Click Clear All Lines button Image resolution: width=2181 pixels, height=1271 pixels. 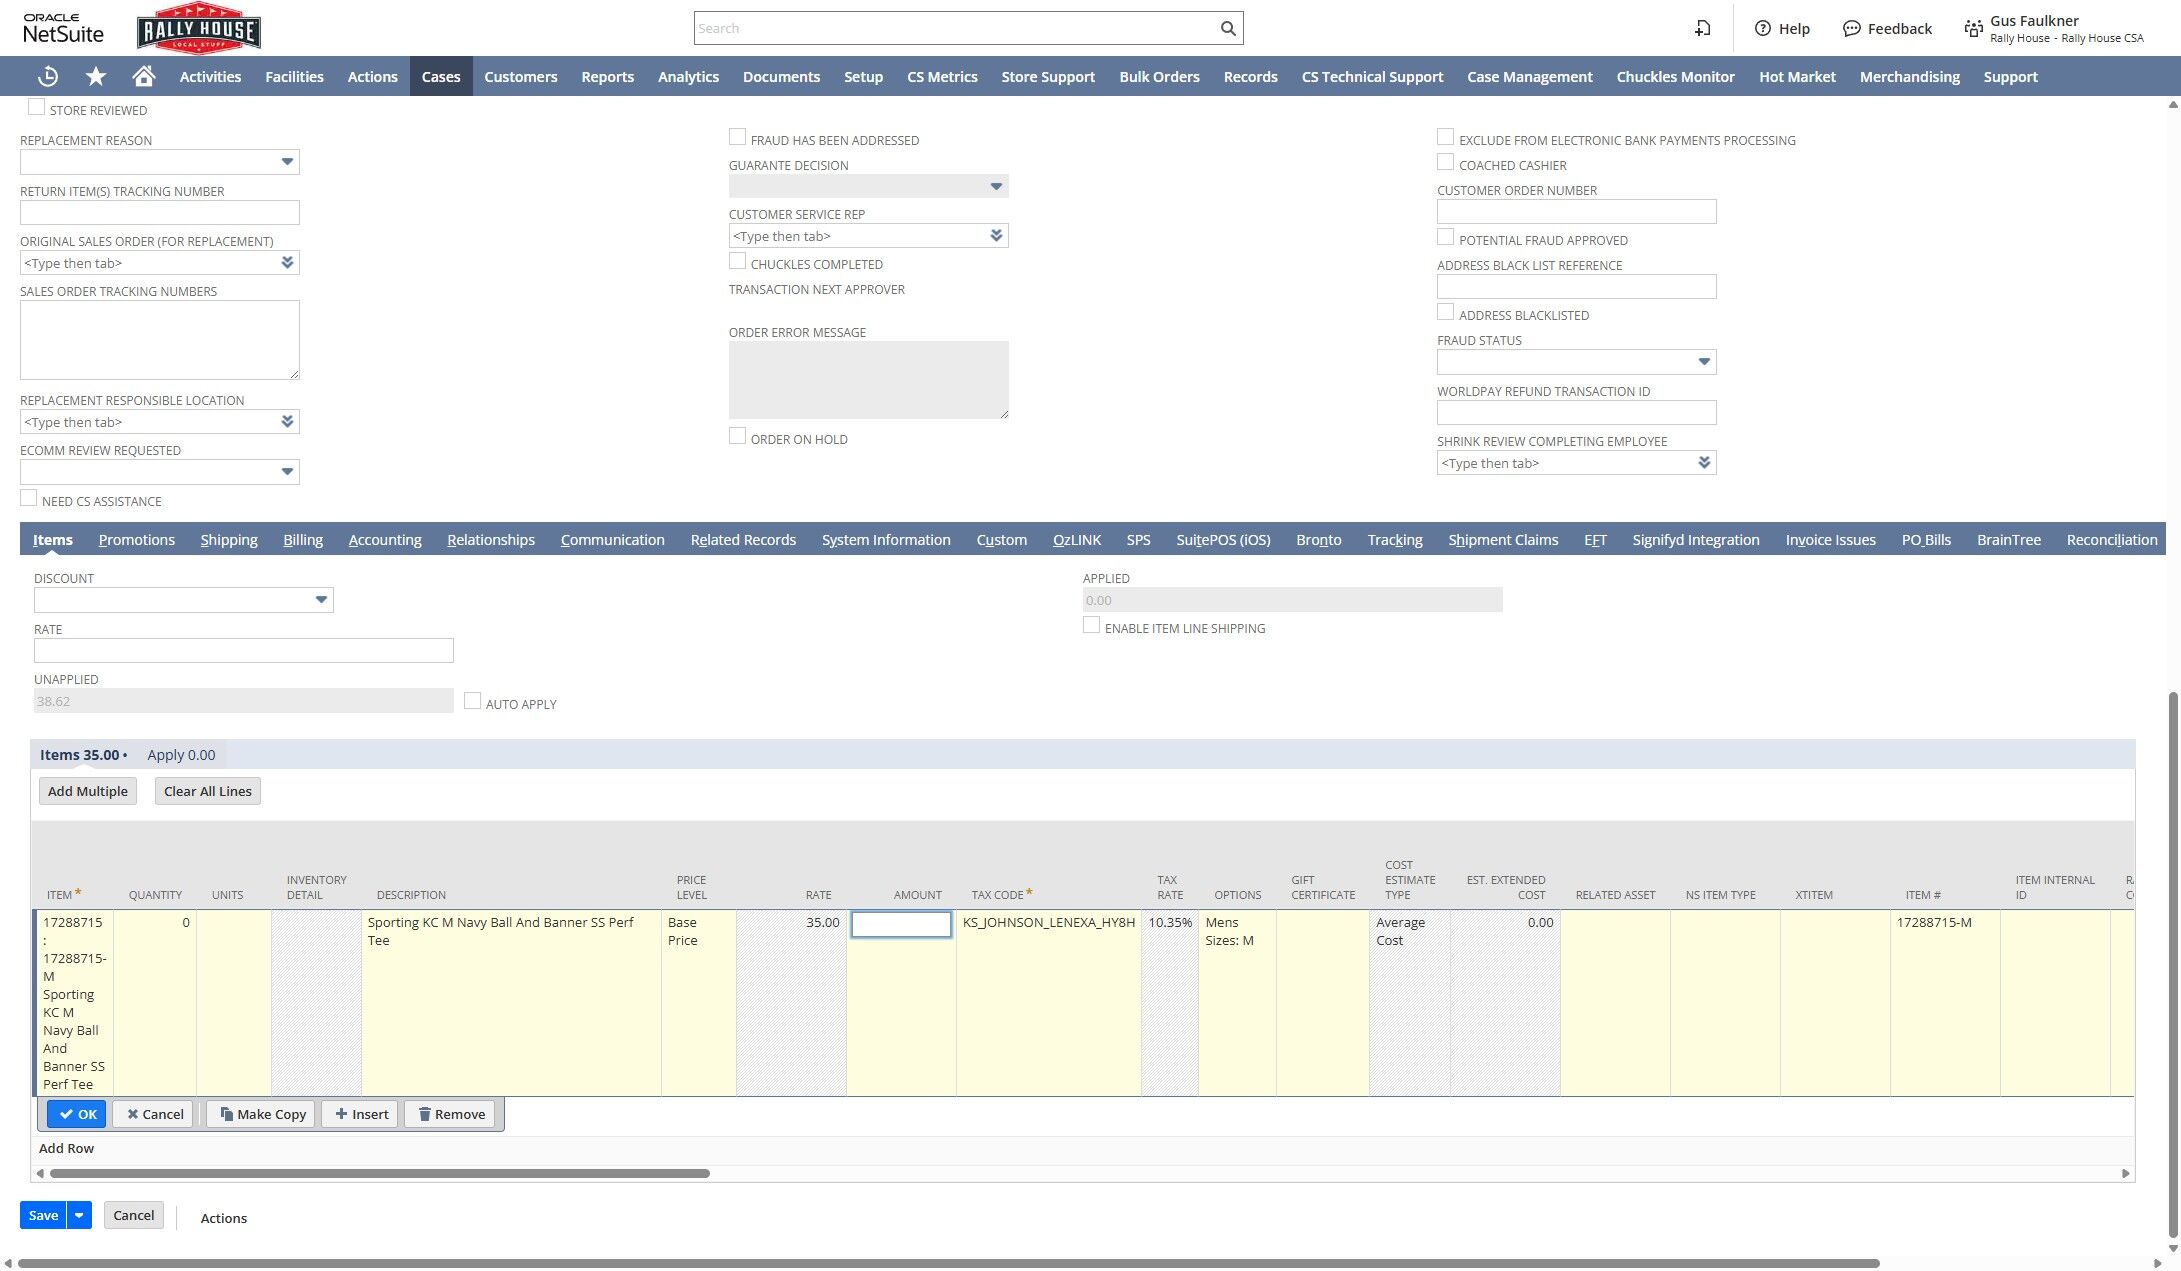click(208, 791)
